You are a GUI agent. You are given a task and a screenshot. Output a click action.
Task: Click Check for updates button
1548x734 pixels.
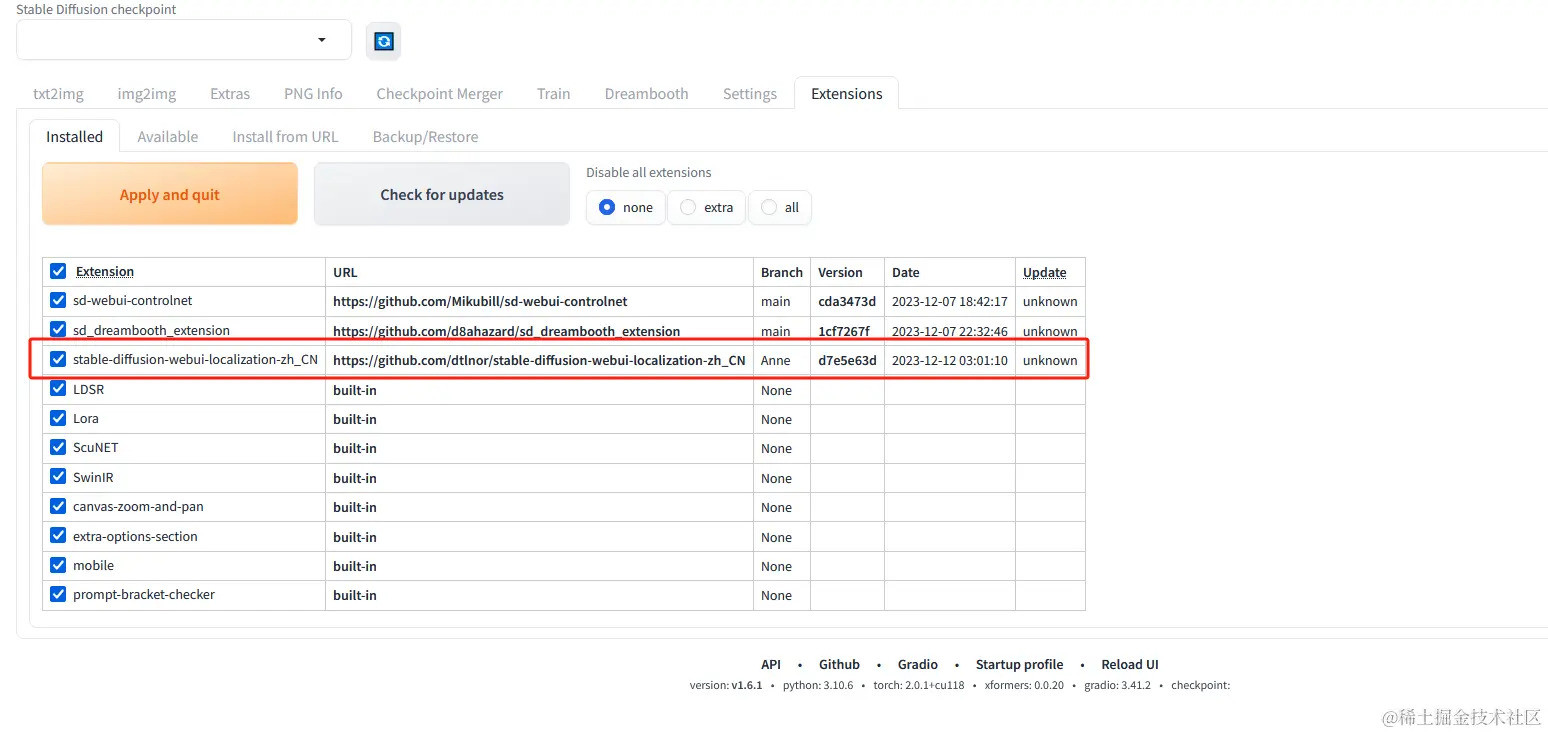pos(442,194)
